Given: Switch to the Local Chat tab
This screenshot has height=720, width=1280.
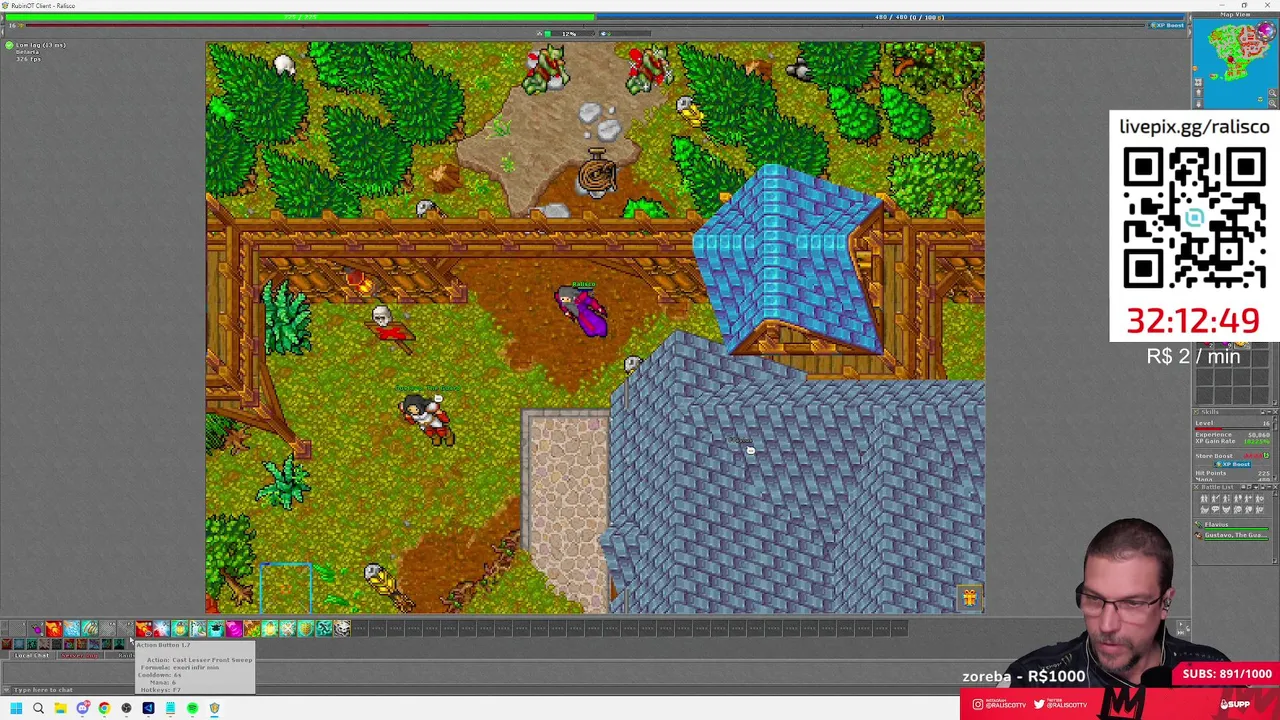Looking at the screenshot, I should click(32, 655).
